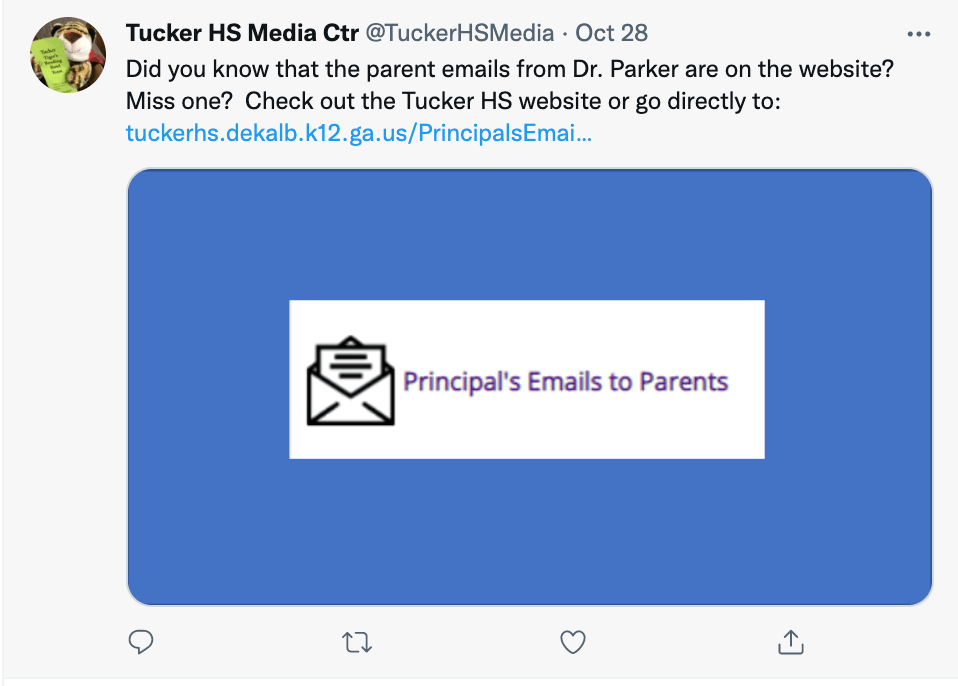Like the tweet with the heart

[x=572, y=642]
